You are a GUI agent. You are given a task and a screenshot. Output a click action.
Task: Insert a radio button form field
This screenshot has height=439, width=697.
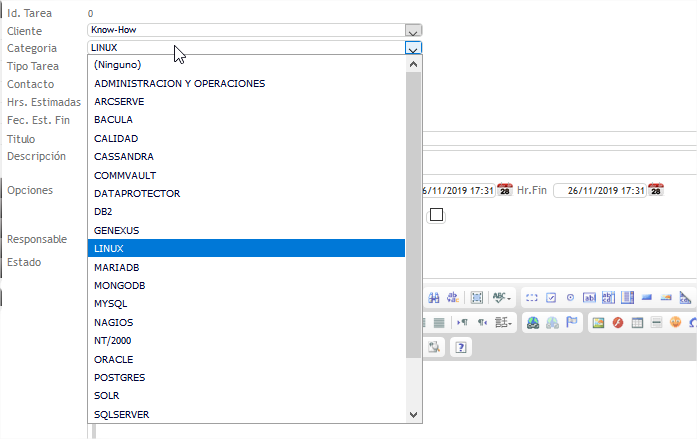coord(570,298)
